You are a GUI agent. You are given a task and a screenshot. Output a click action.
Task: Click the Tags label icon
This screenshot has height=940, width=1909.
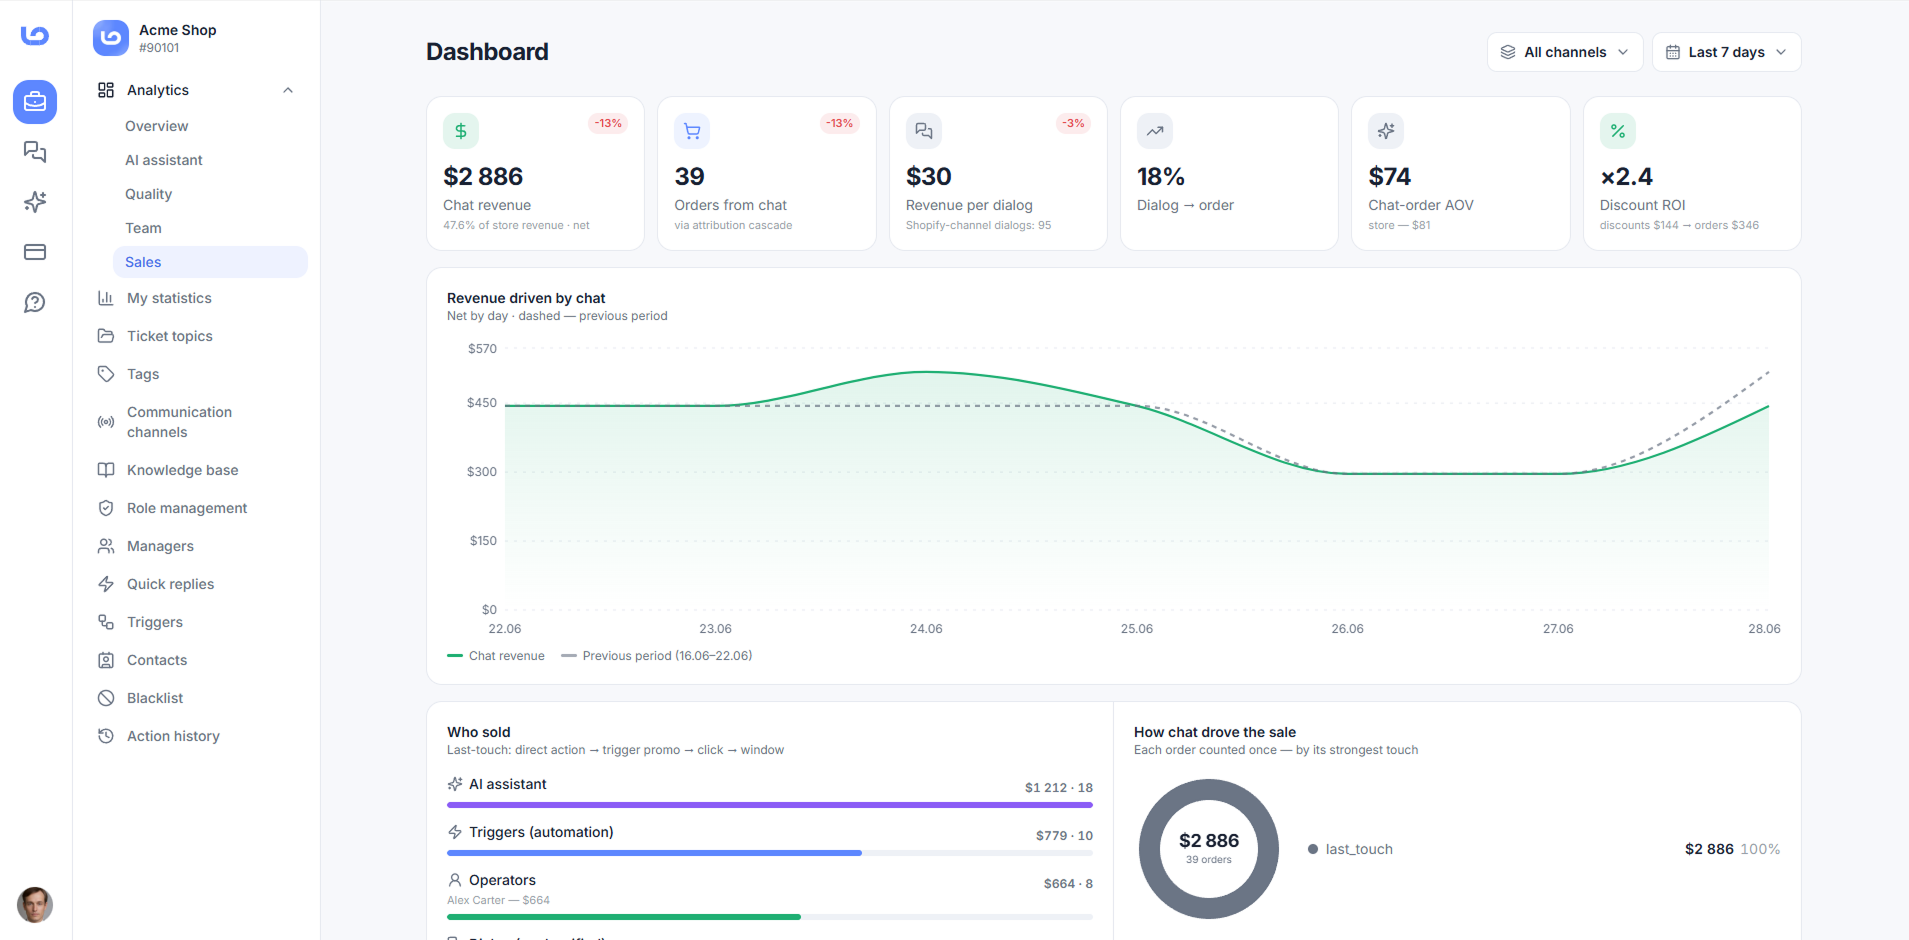click(x=106, y=374)
